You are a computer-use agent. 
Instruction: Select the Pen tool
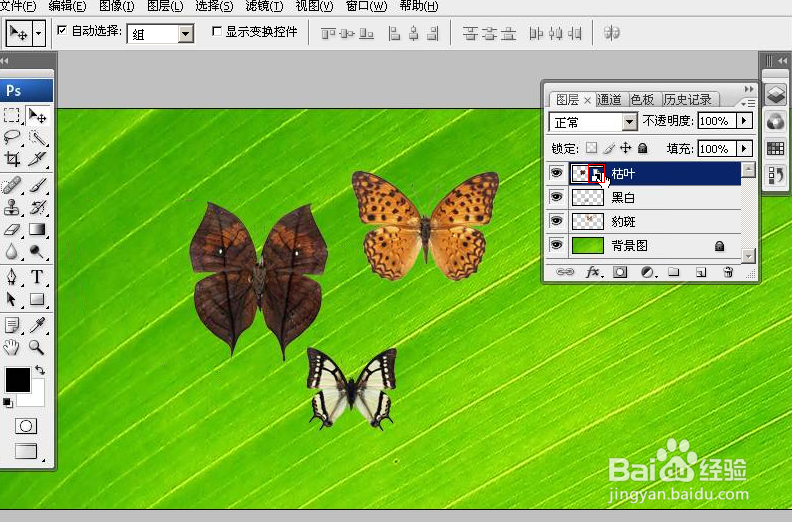click(x=12, y=277)
